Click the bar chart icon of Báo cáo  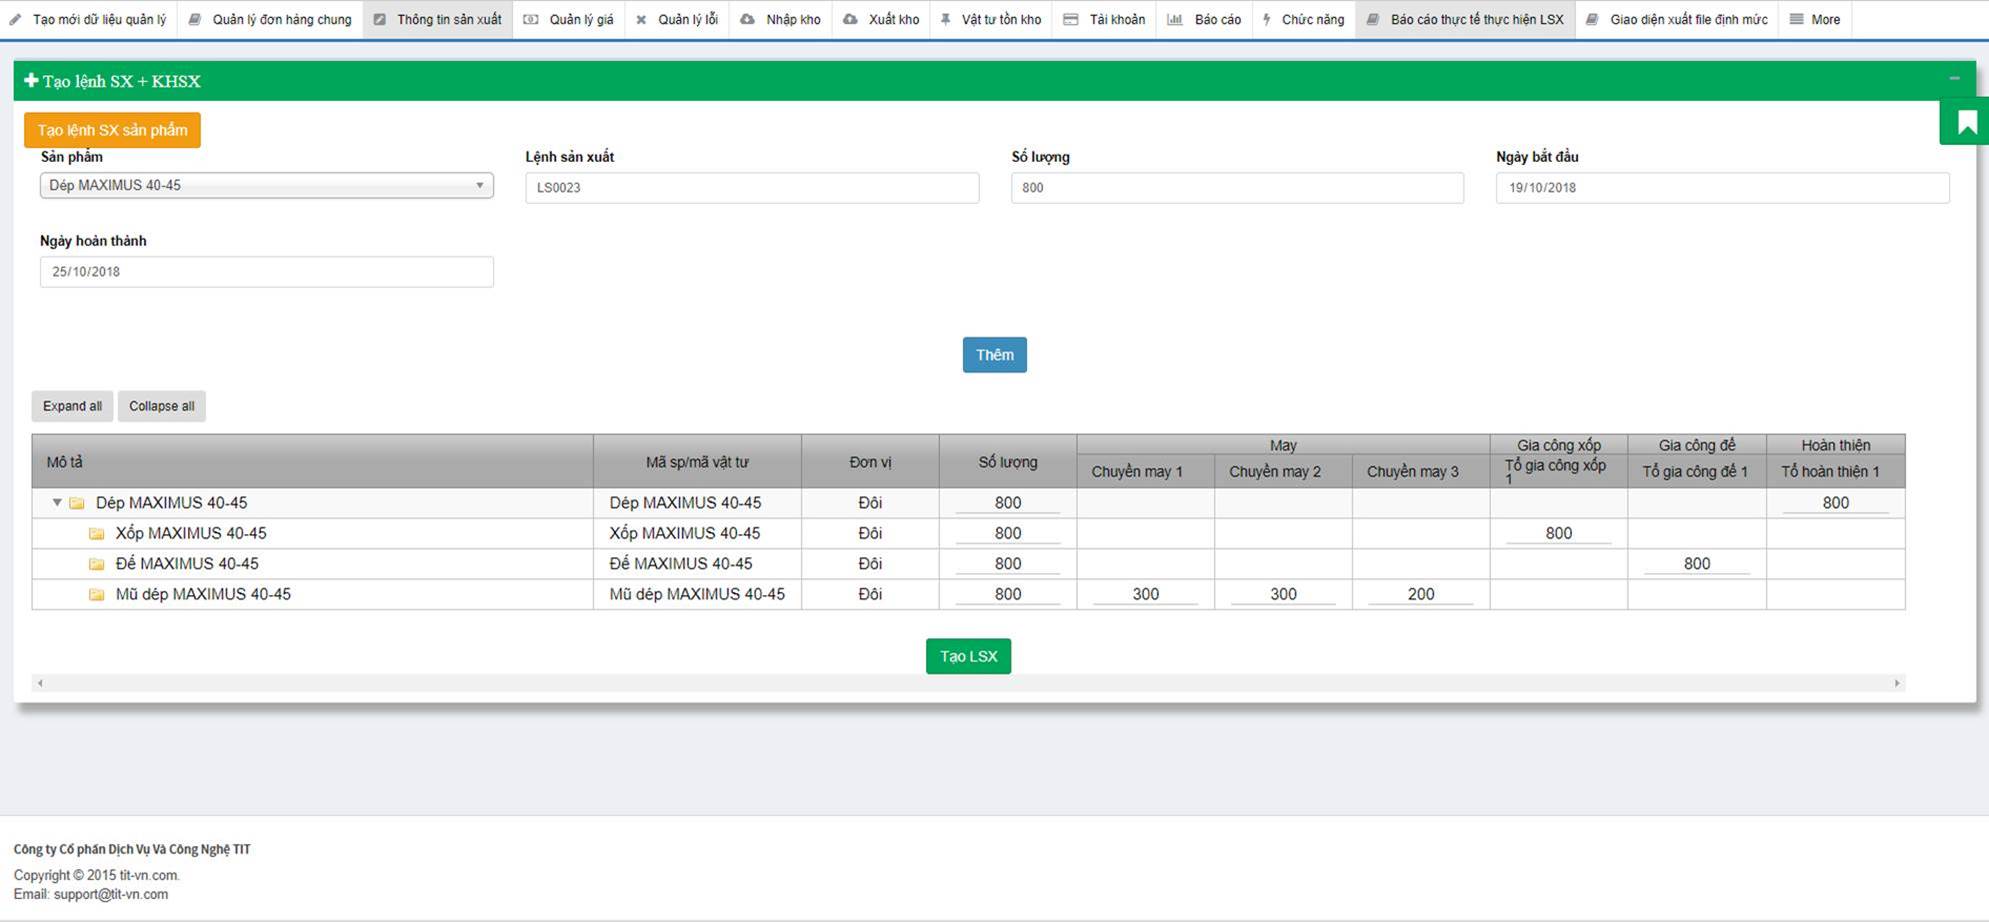[1175, 19]
